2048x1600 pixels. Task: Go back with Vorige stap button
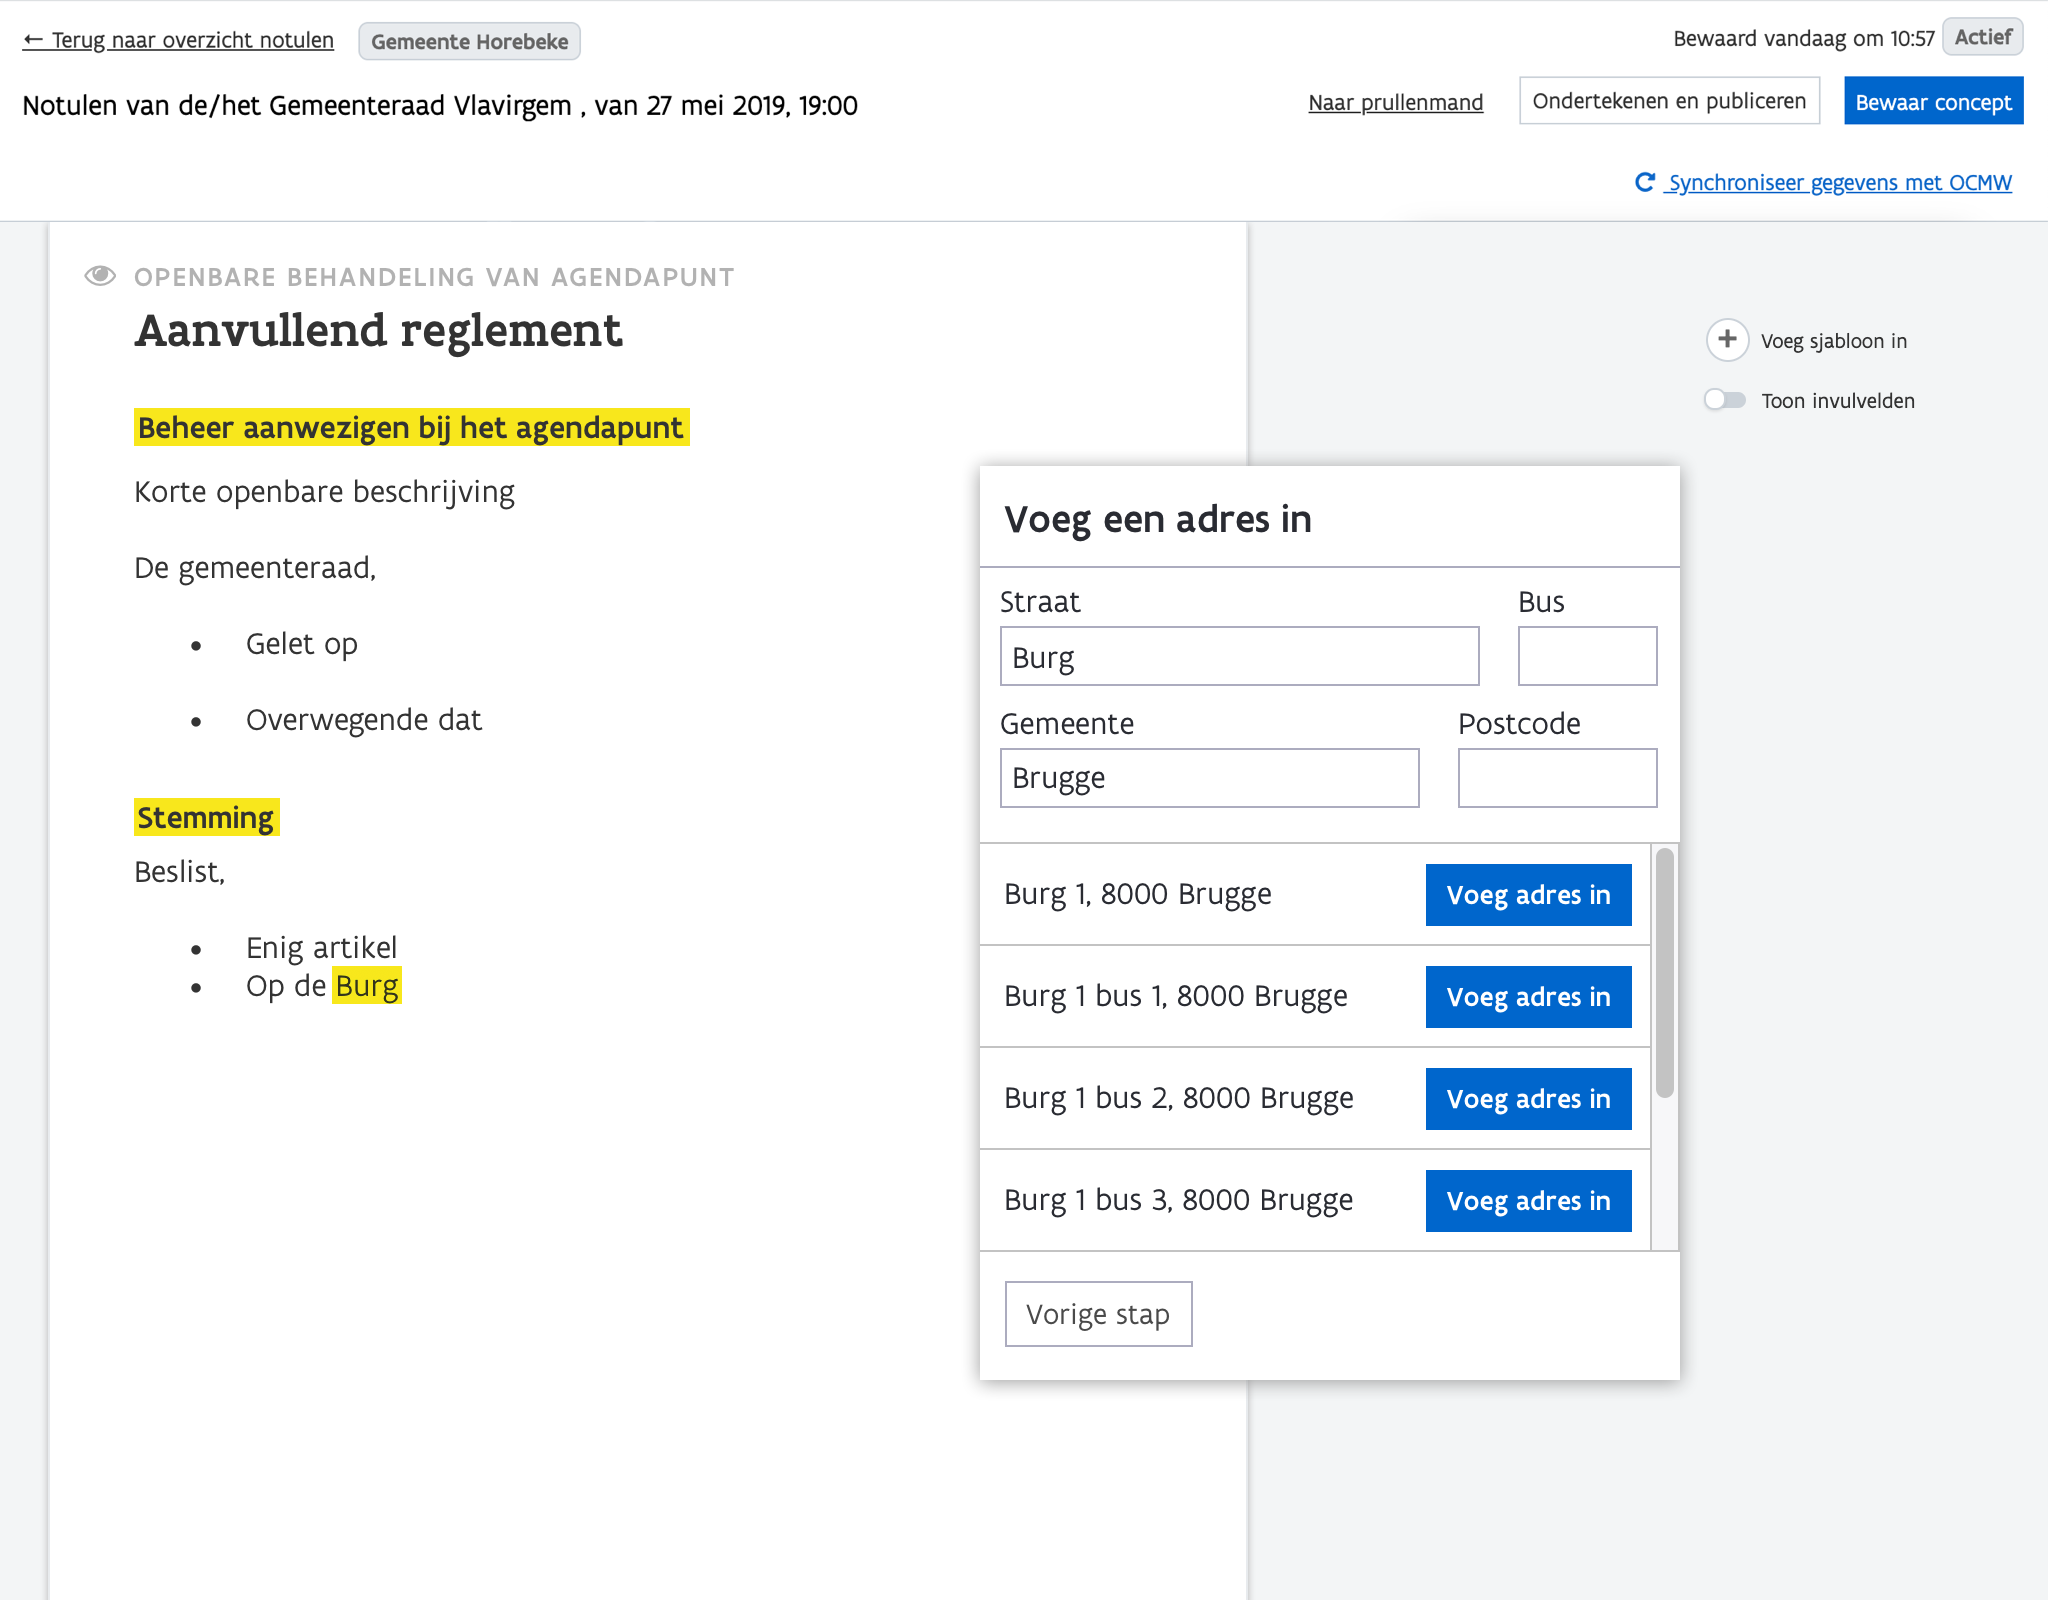1098,1314
